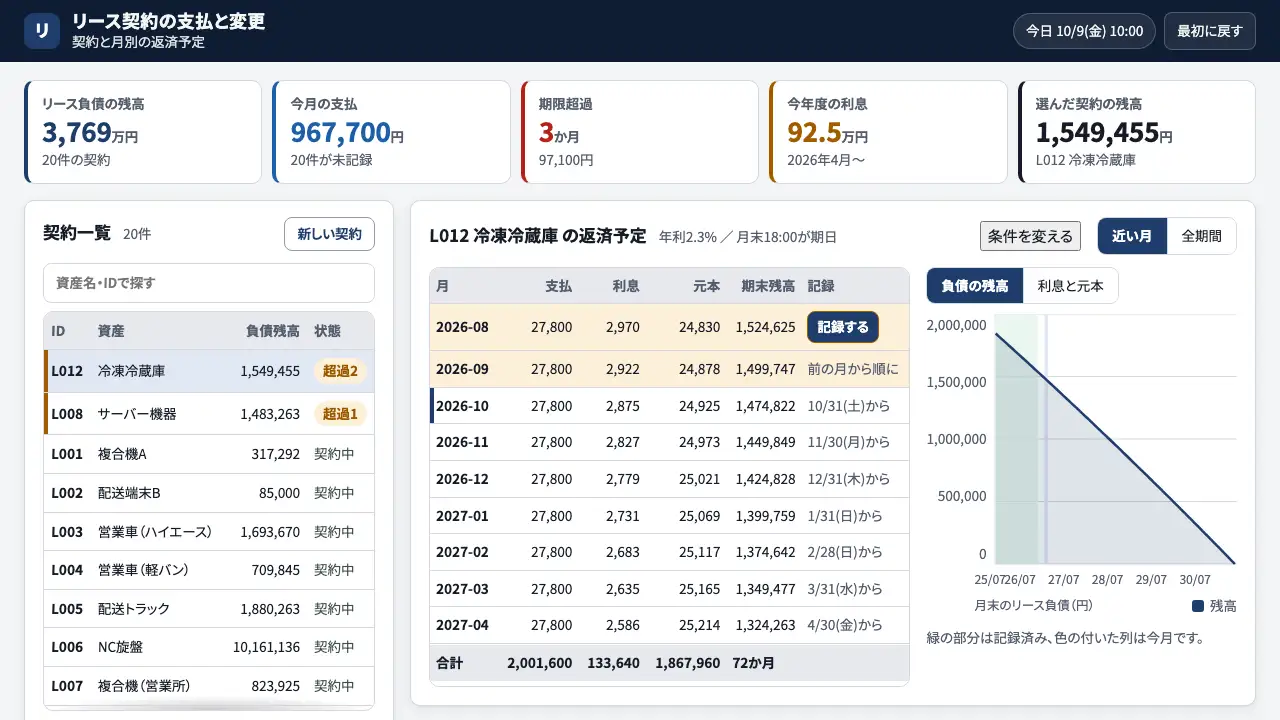Click the 1,867,960 total principal cell
This screenshot has height=720, width=1280.
688,663
